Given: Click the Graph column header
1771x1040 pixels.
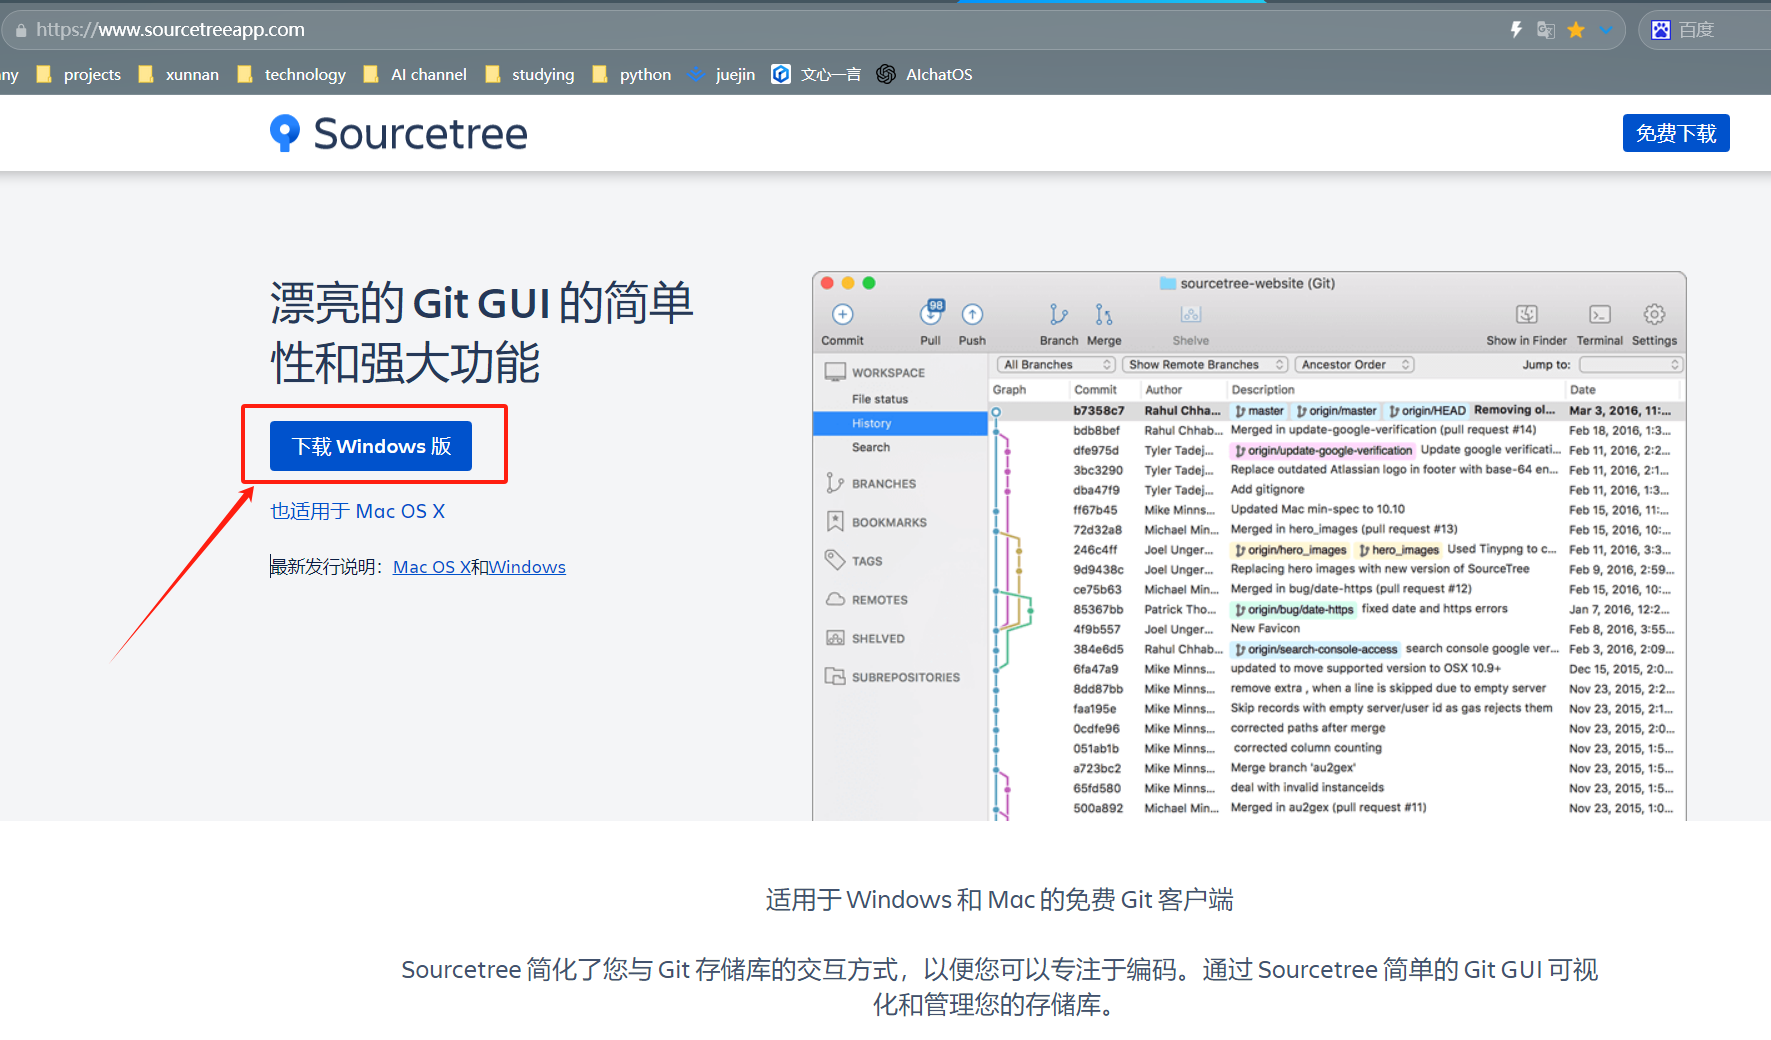Looking at the screenshot, I should [1009, 390].
